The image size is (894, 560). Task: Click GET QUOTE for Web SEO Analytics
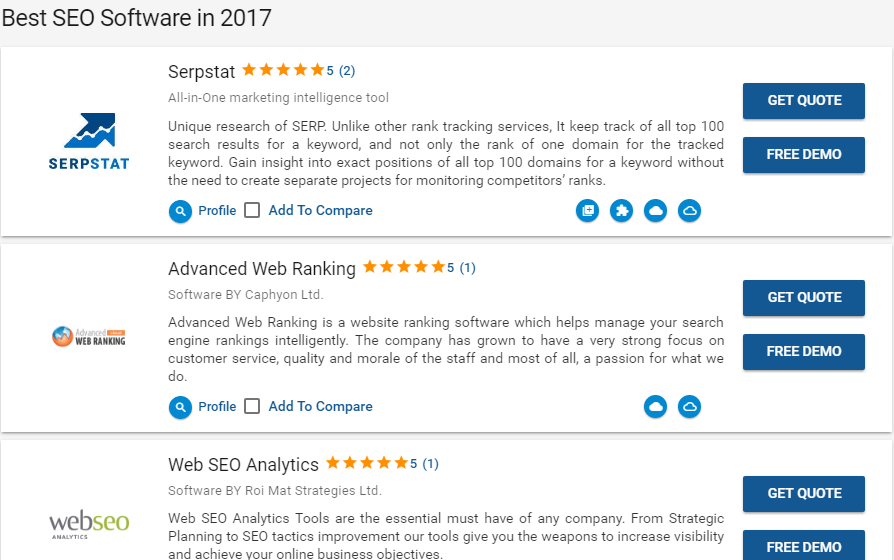click(x=804, y=494)
